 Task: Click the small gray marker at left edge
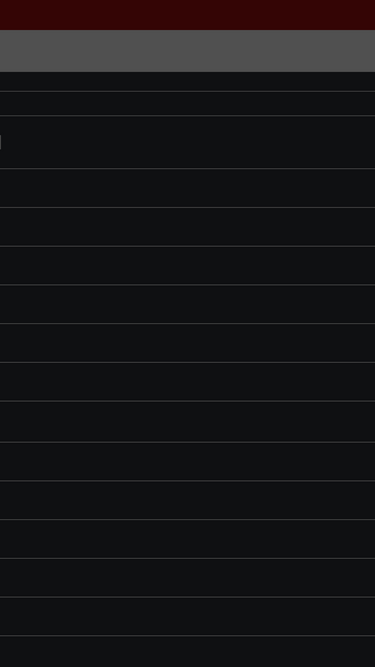coord(0,142)
